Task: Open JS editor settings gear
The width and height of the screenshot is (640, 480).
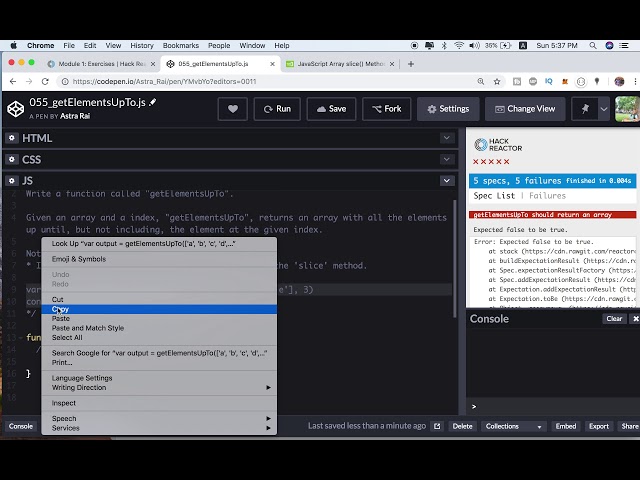Action: tap(12, 180)
